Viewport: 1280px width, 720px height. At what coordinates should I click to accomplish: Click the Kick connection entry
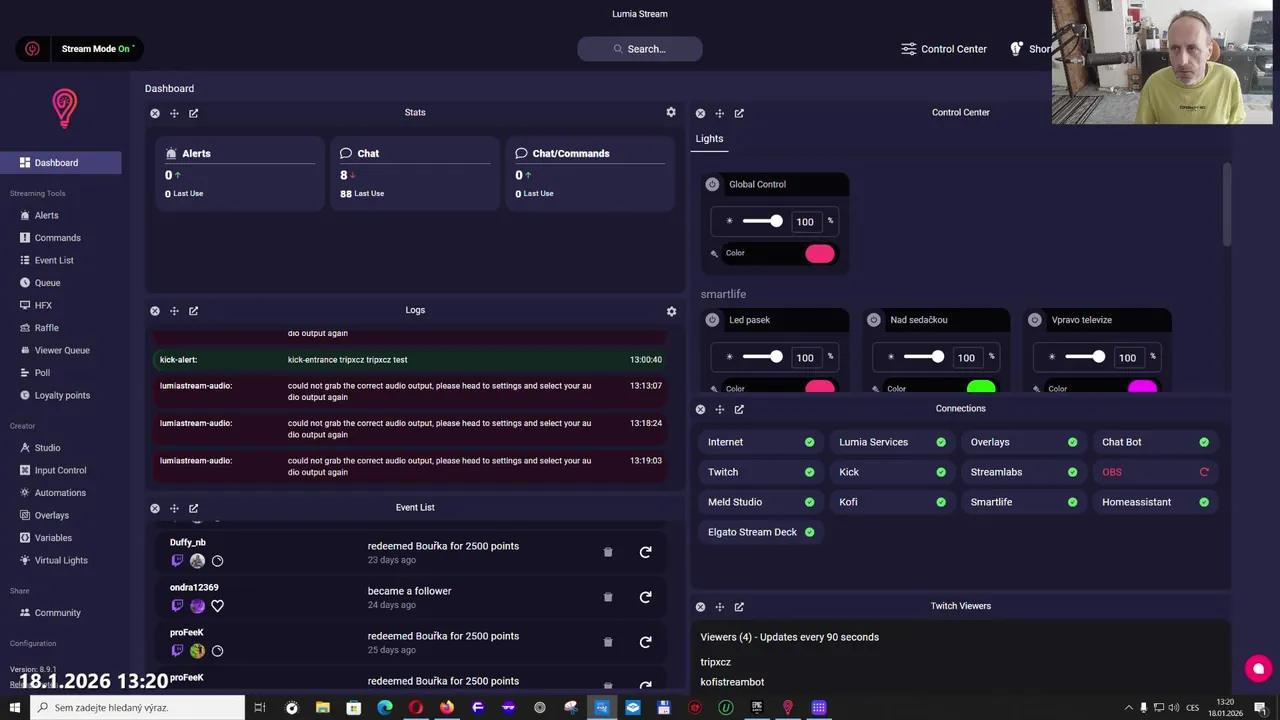pos(890,472)
